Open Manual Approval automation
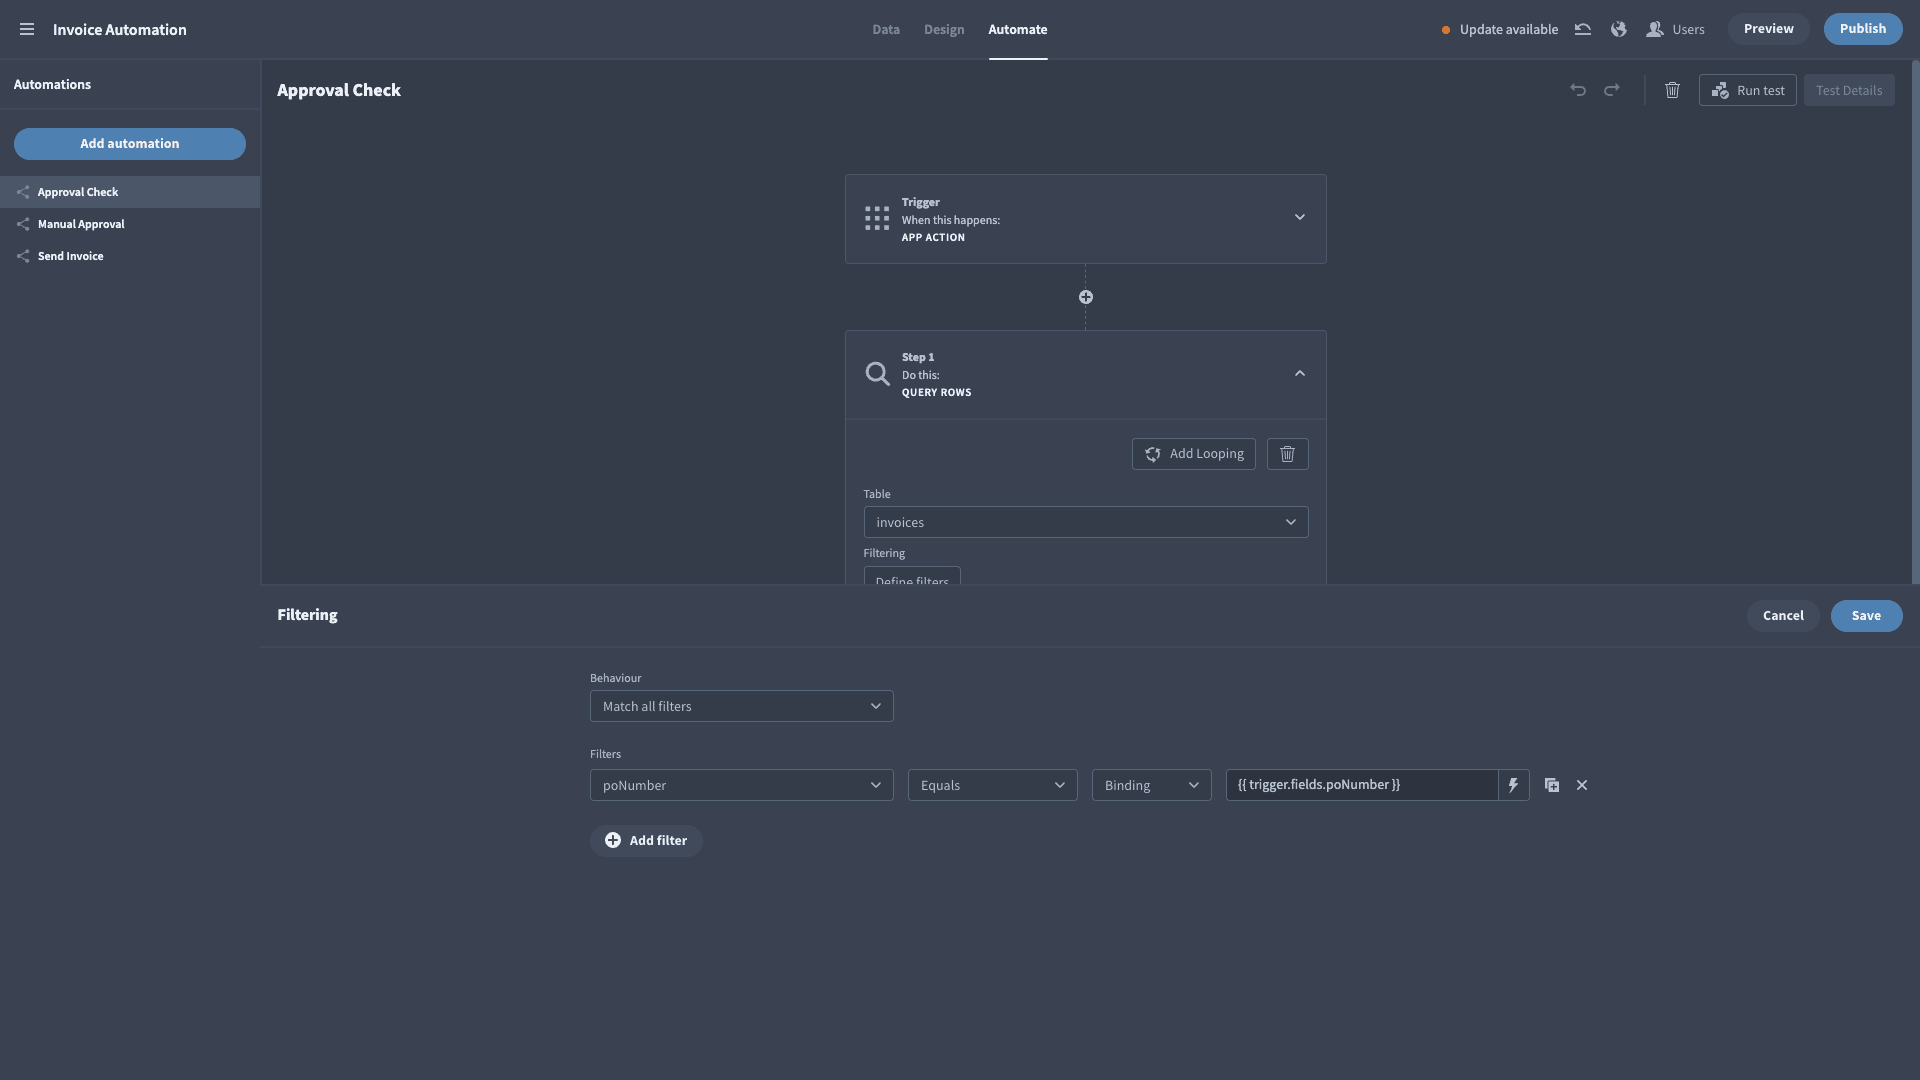Viewport: 1920px width, 1080px height. [130, 224]
